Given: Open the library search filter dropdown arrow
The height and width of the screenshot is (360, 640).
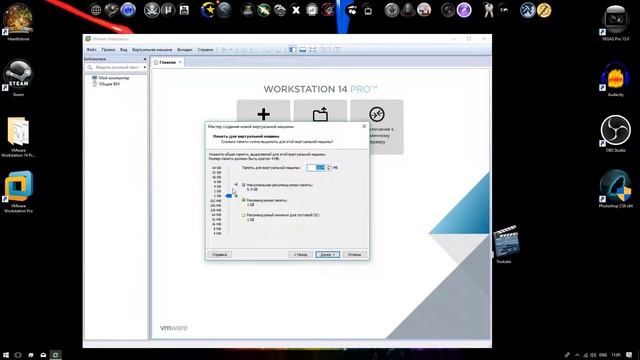Looking at the screenshot, I should pyautogui.click(x=144, y=67).
